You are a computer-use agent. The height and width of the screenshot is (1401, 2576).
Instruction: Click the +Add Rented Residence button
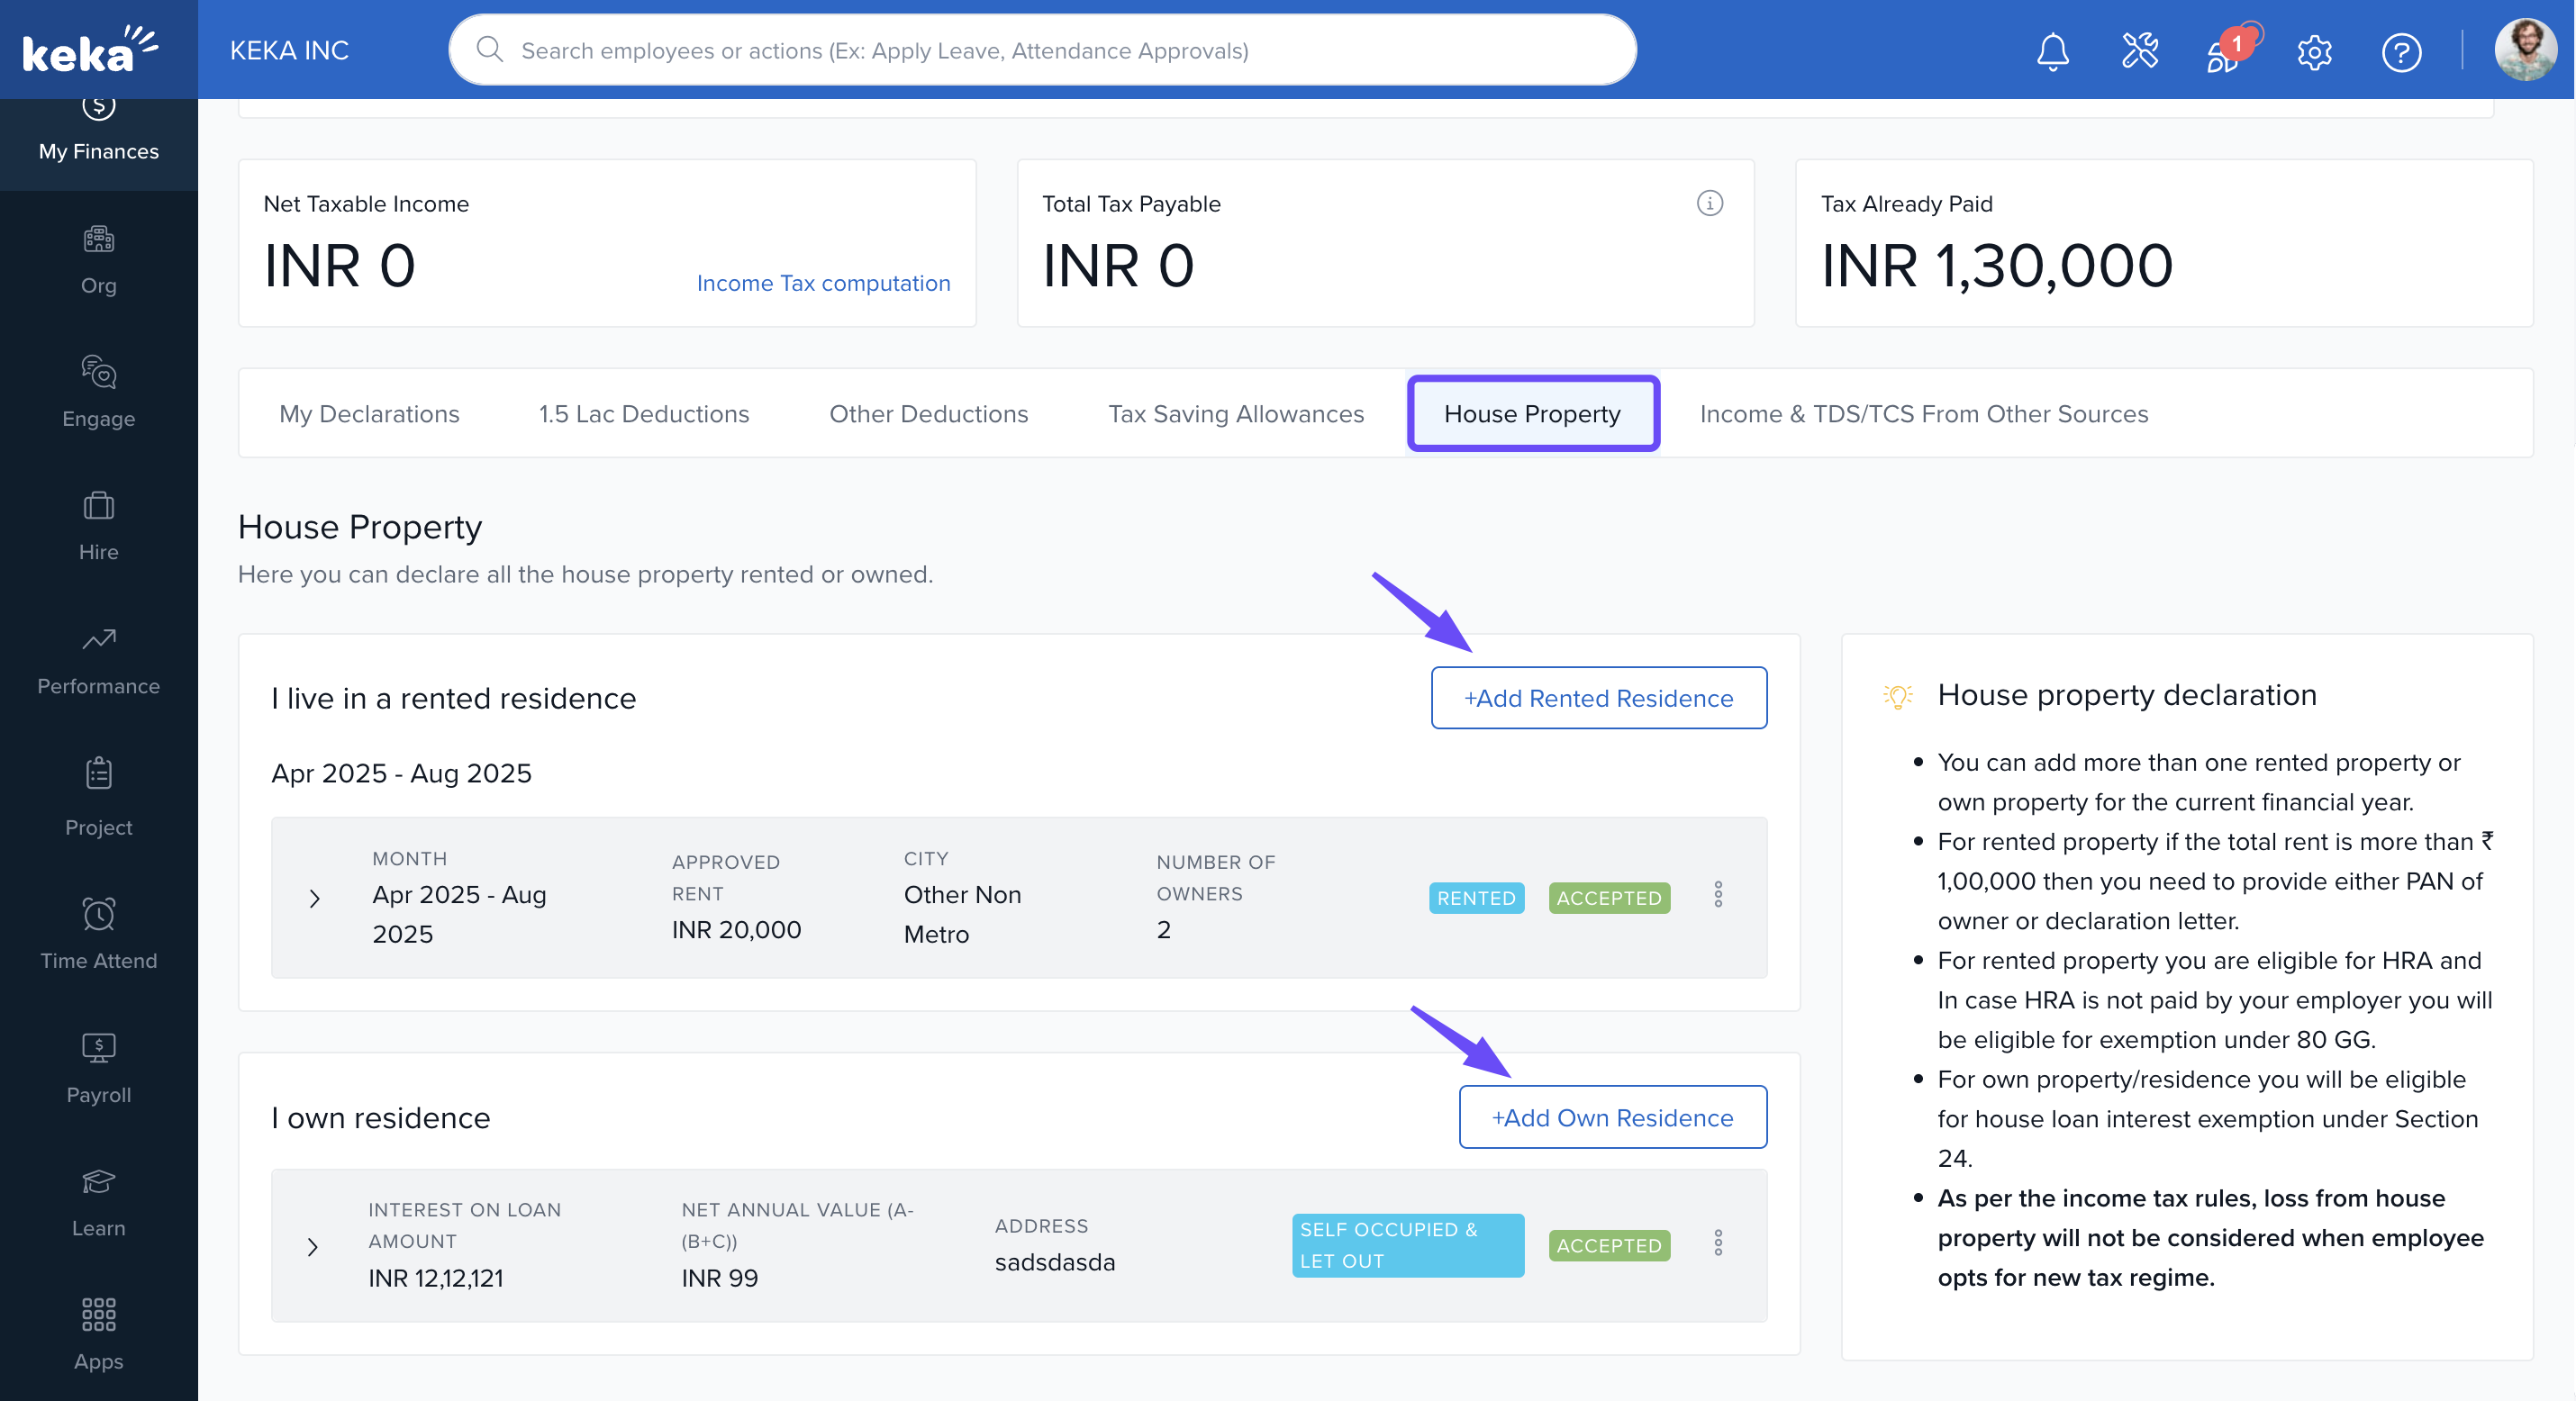click(x=1597, y=698)
